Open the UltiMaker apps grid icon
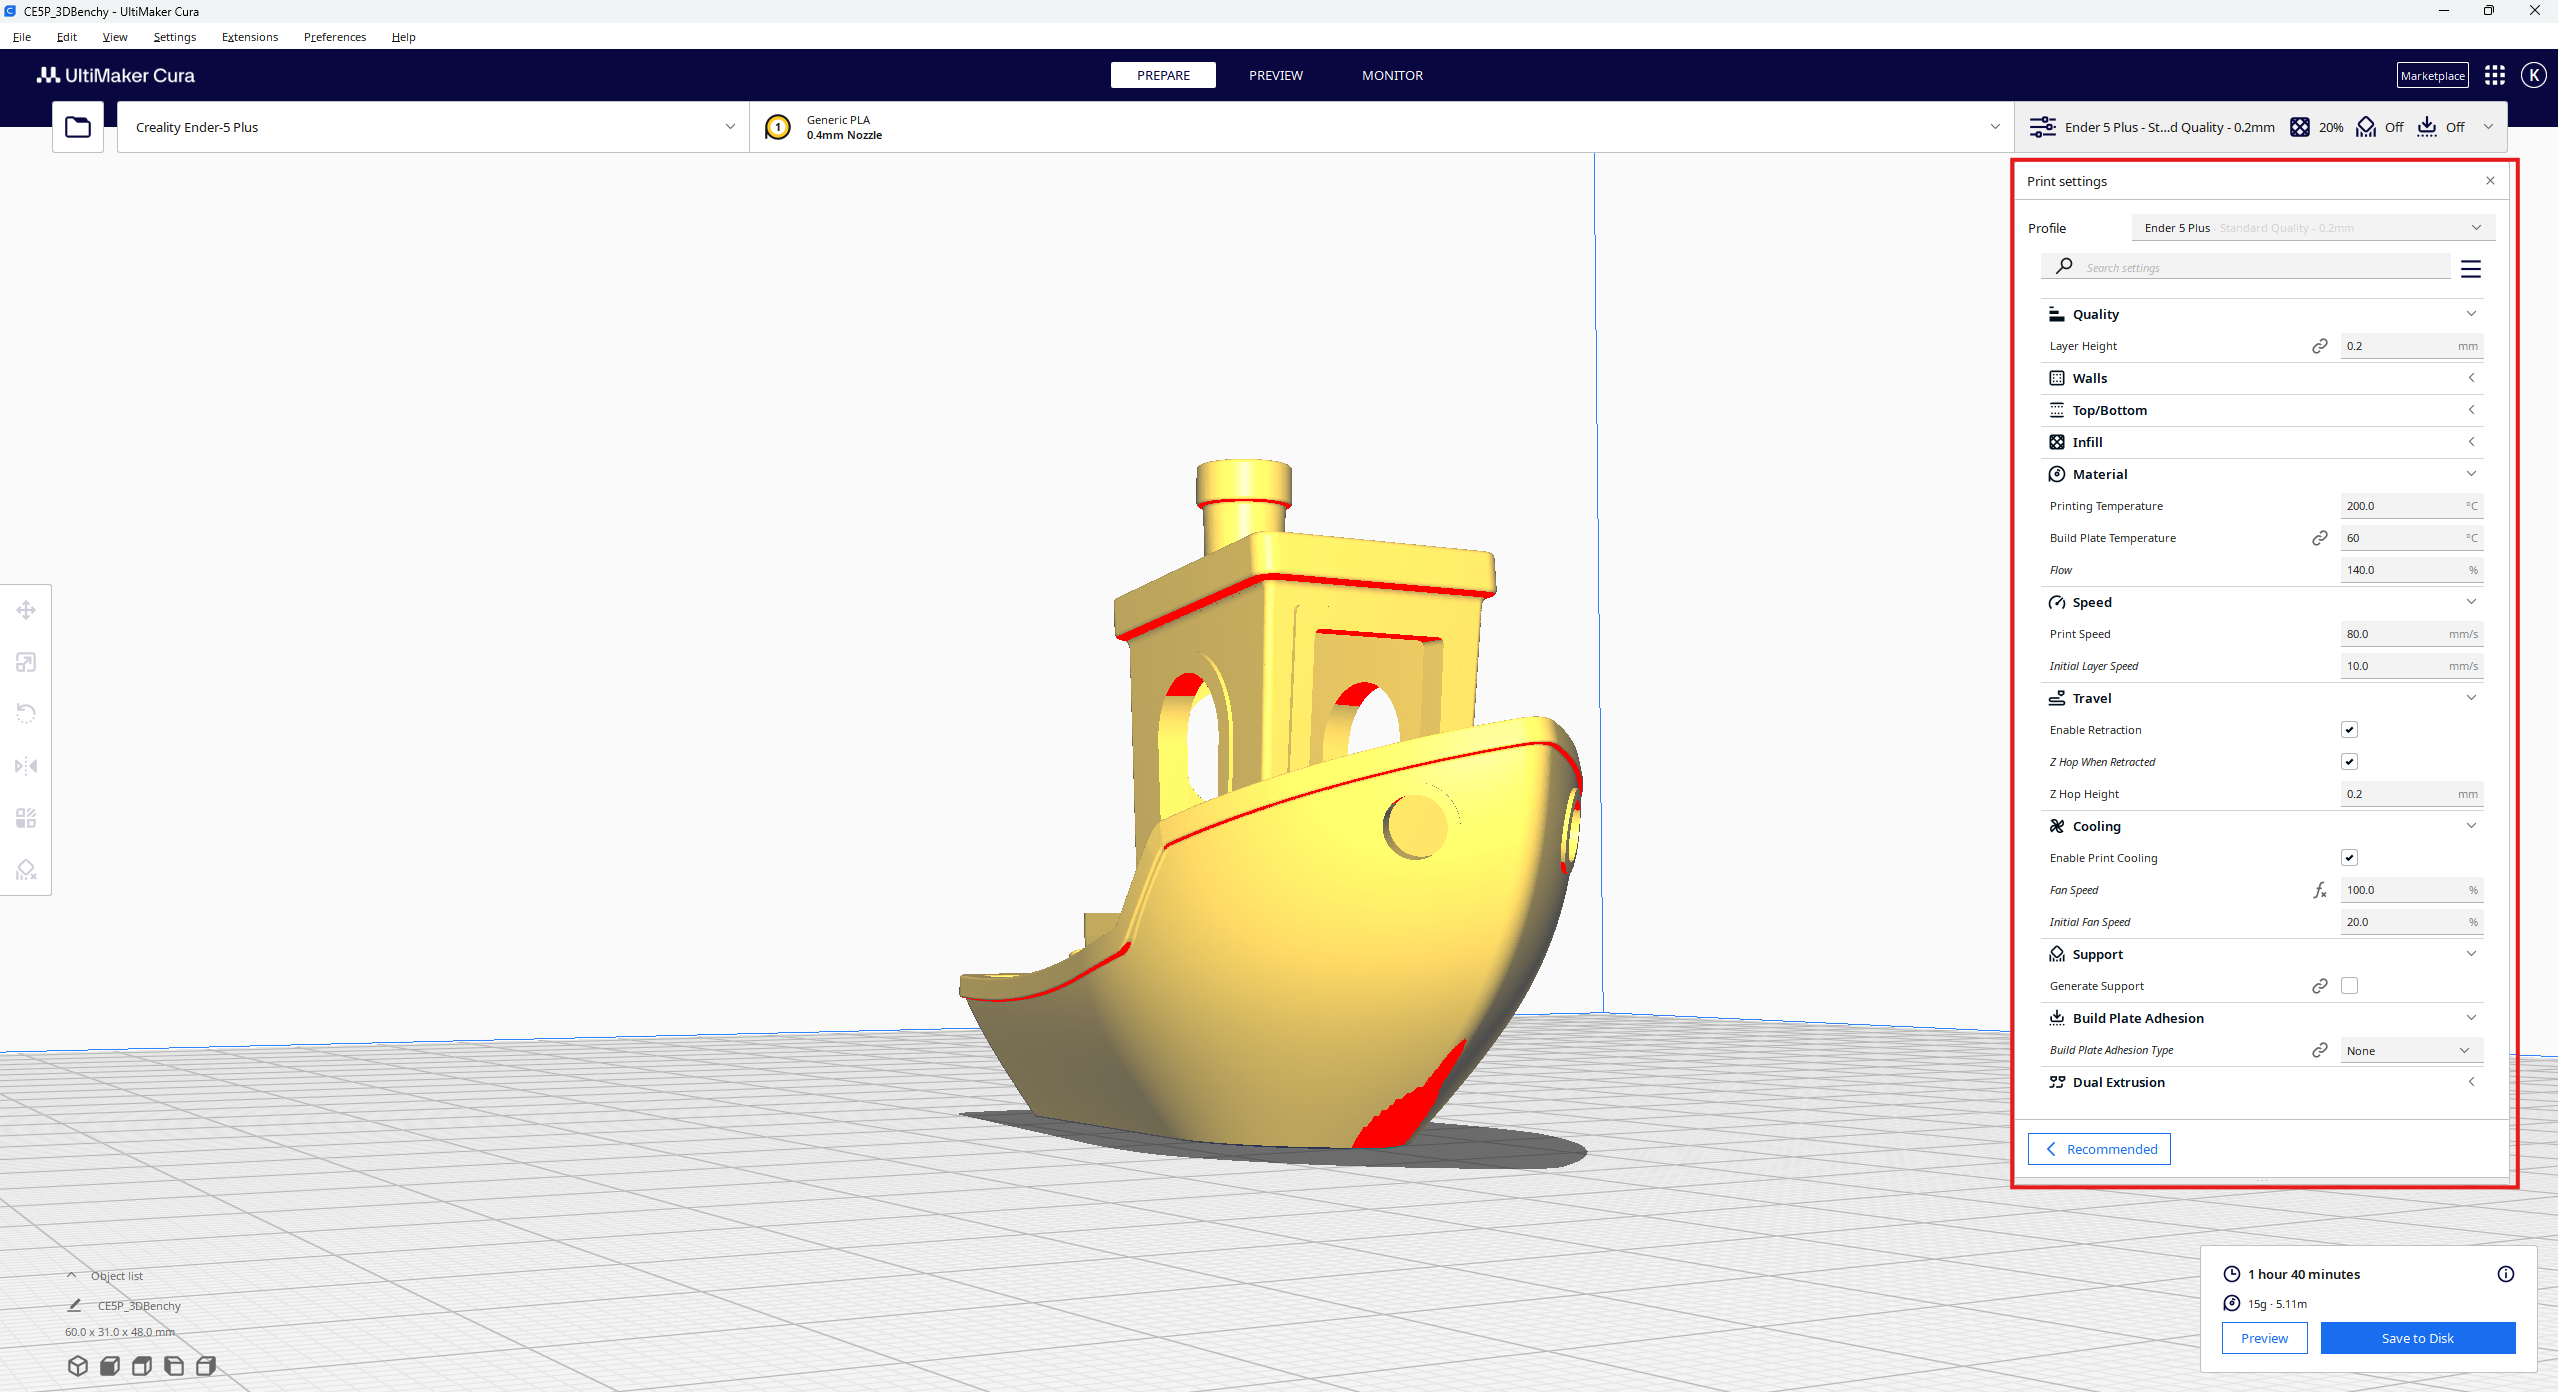This screenshot has width=2558, height=1392. [2494, 75]
